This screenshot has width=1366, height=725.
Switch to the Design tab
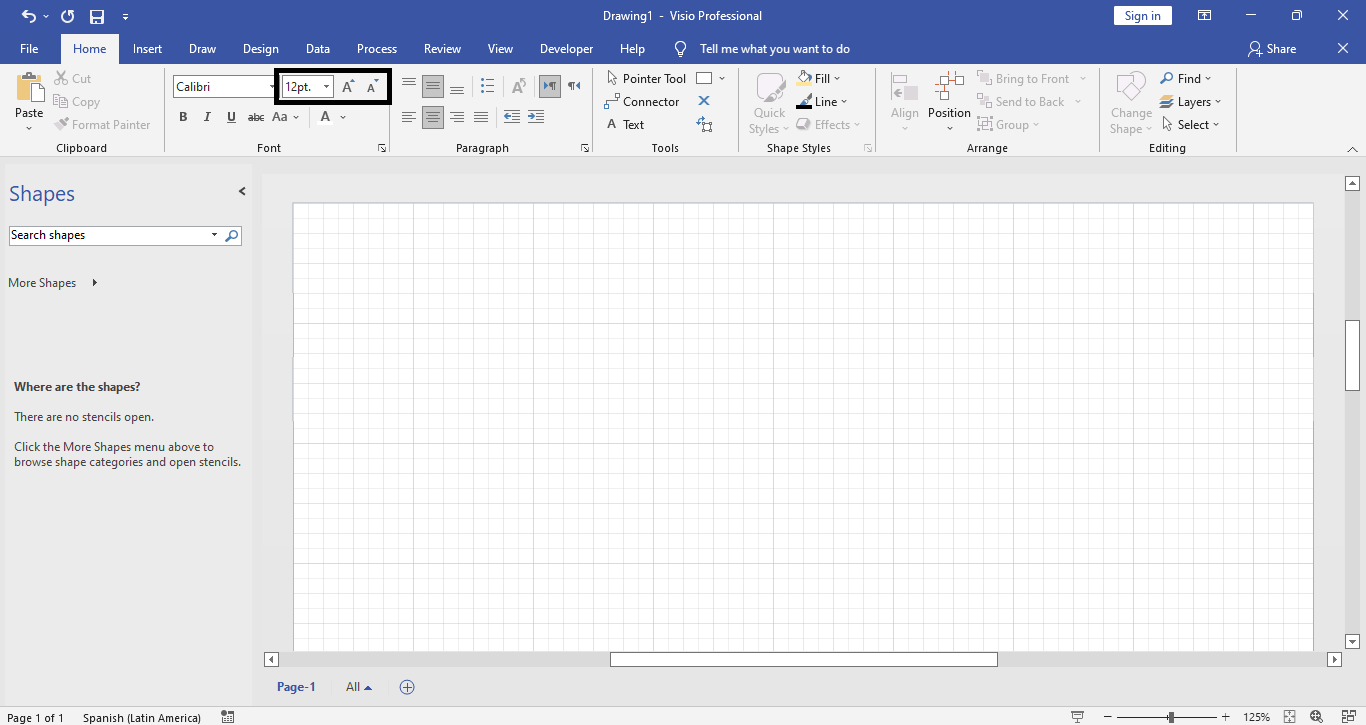tap(260, 48)
